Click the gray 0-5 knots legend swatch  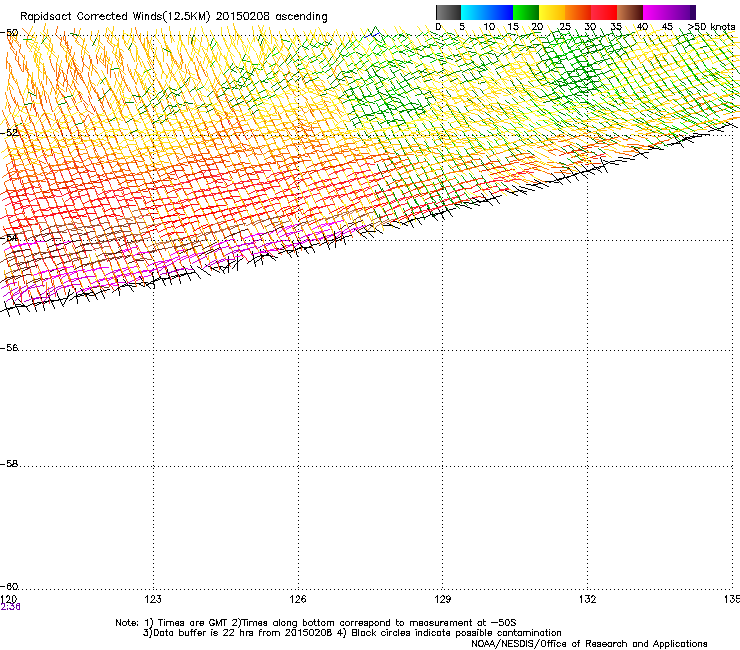(448, 12)
